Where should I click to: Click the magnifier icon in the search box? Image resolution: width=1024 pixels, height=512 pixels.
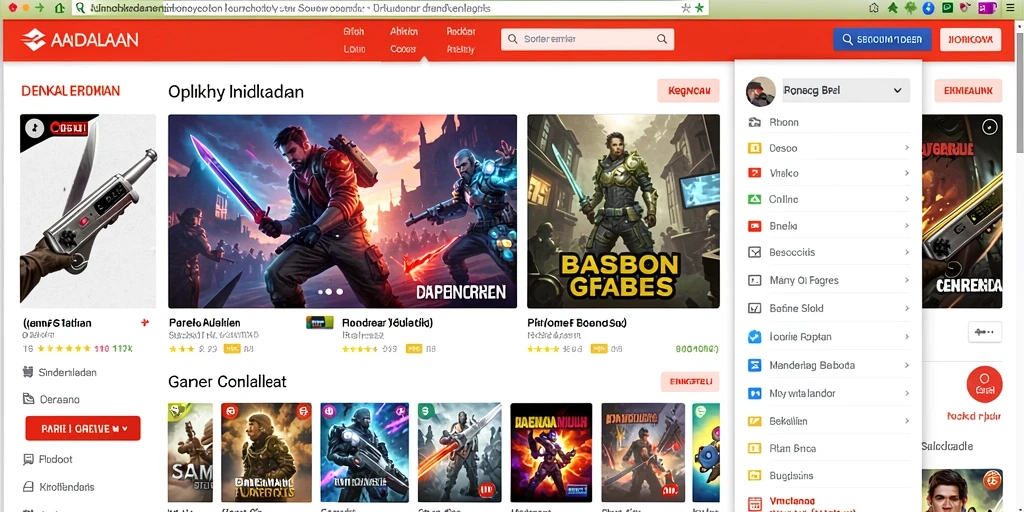click(662, 39)
